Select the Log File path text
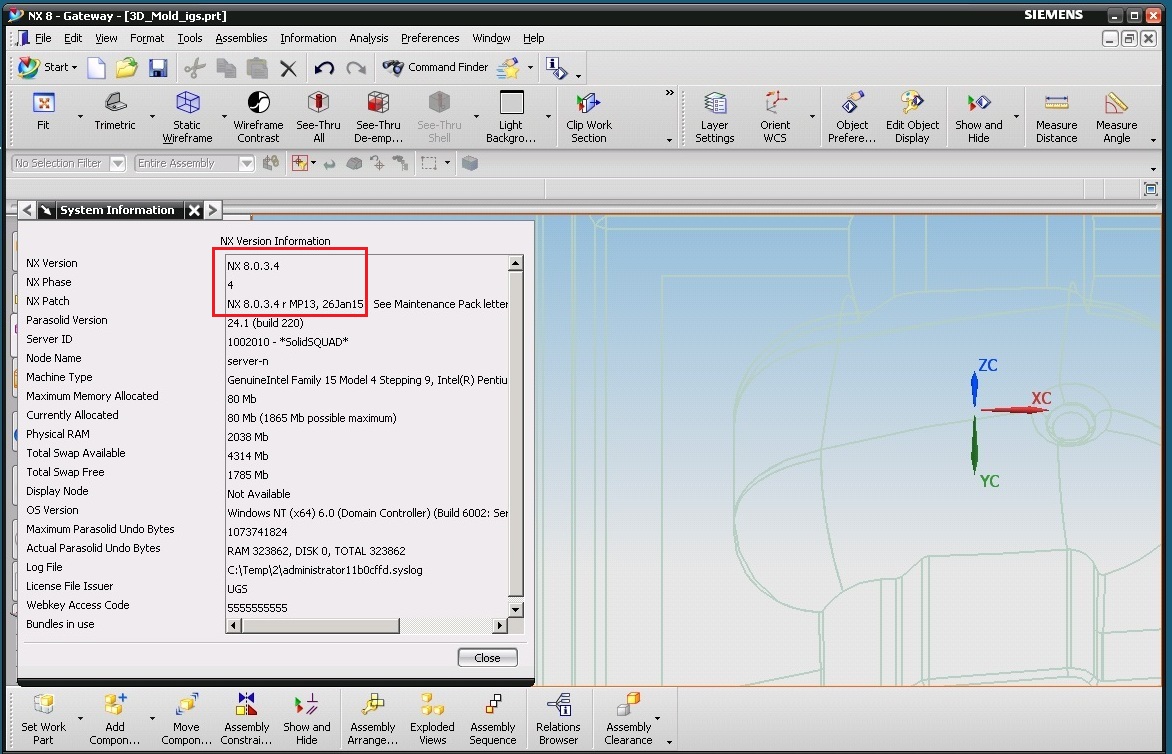This screenshot has height=754, width=1172. [x=325, y=570]
